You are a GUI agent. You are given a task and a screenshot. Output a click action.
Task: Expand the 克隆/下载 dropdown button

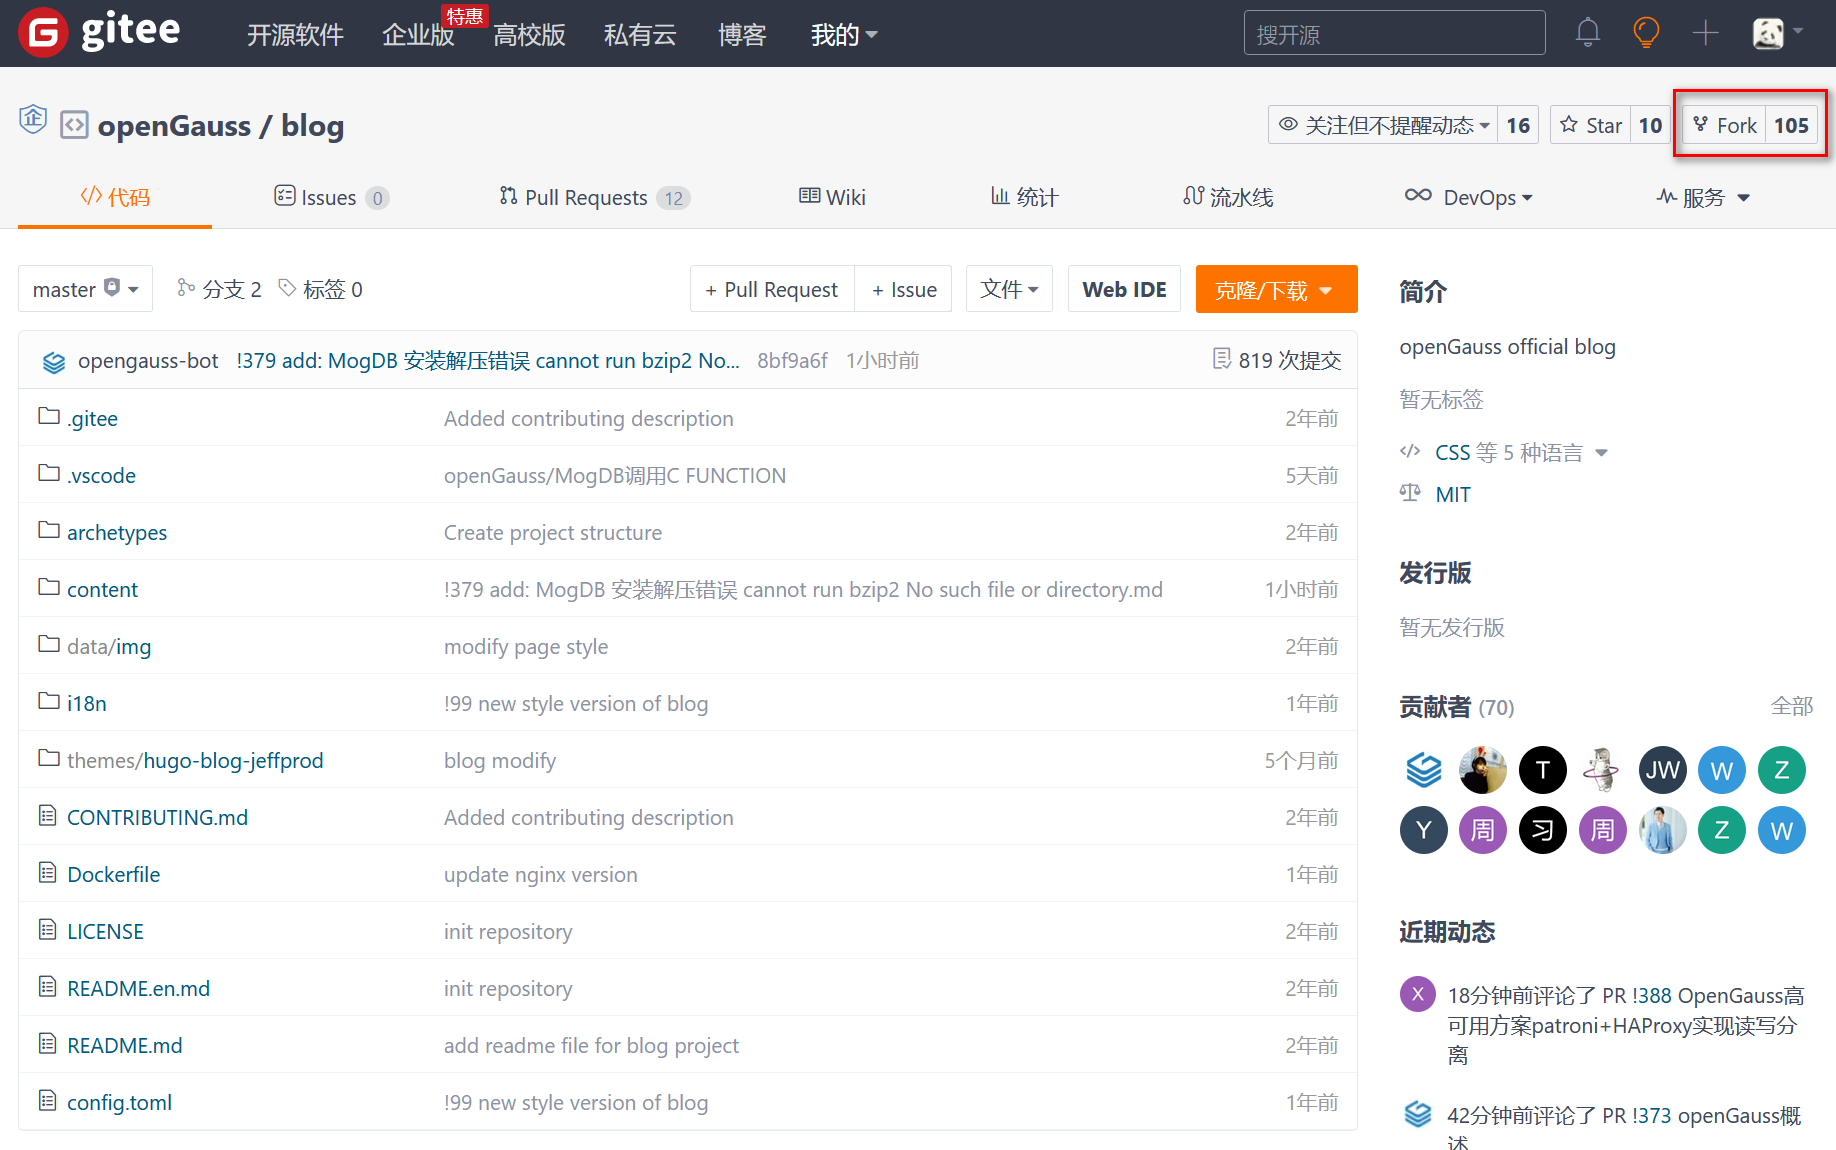coord(1276,289)
